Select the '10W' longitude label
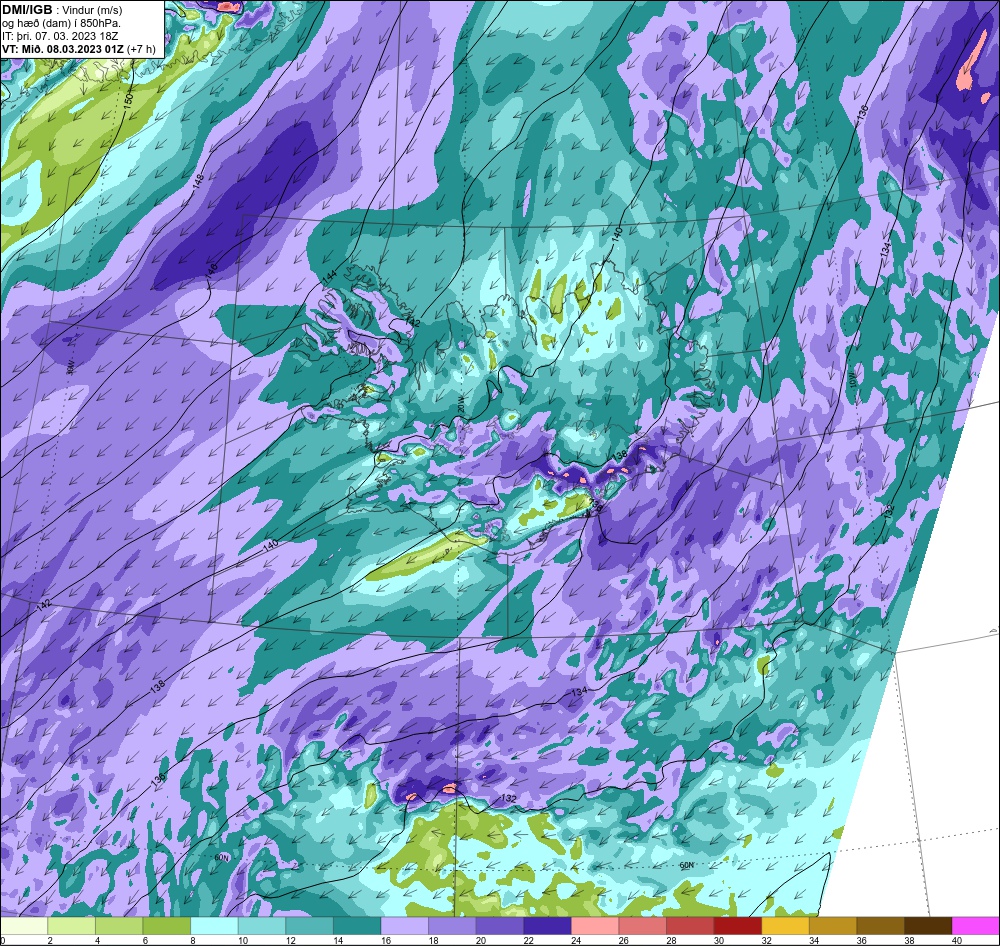The width and height of the screenshot is (1000, 946). (854, 380)
